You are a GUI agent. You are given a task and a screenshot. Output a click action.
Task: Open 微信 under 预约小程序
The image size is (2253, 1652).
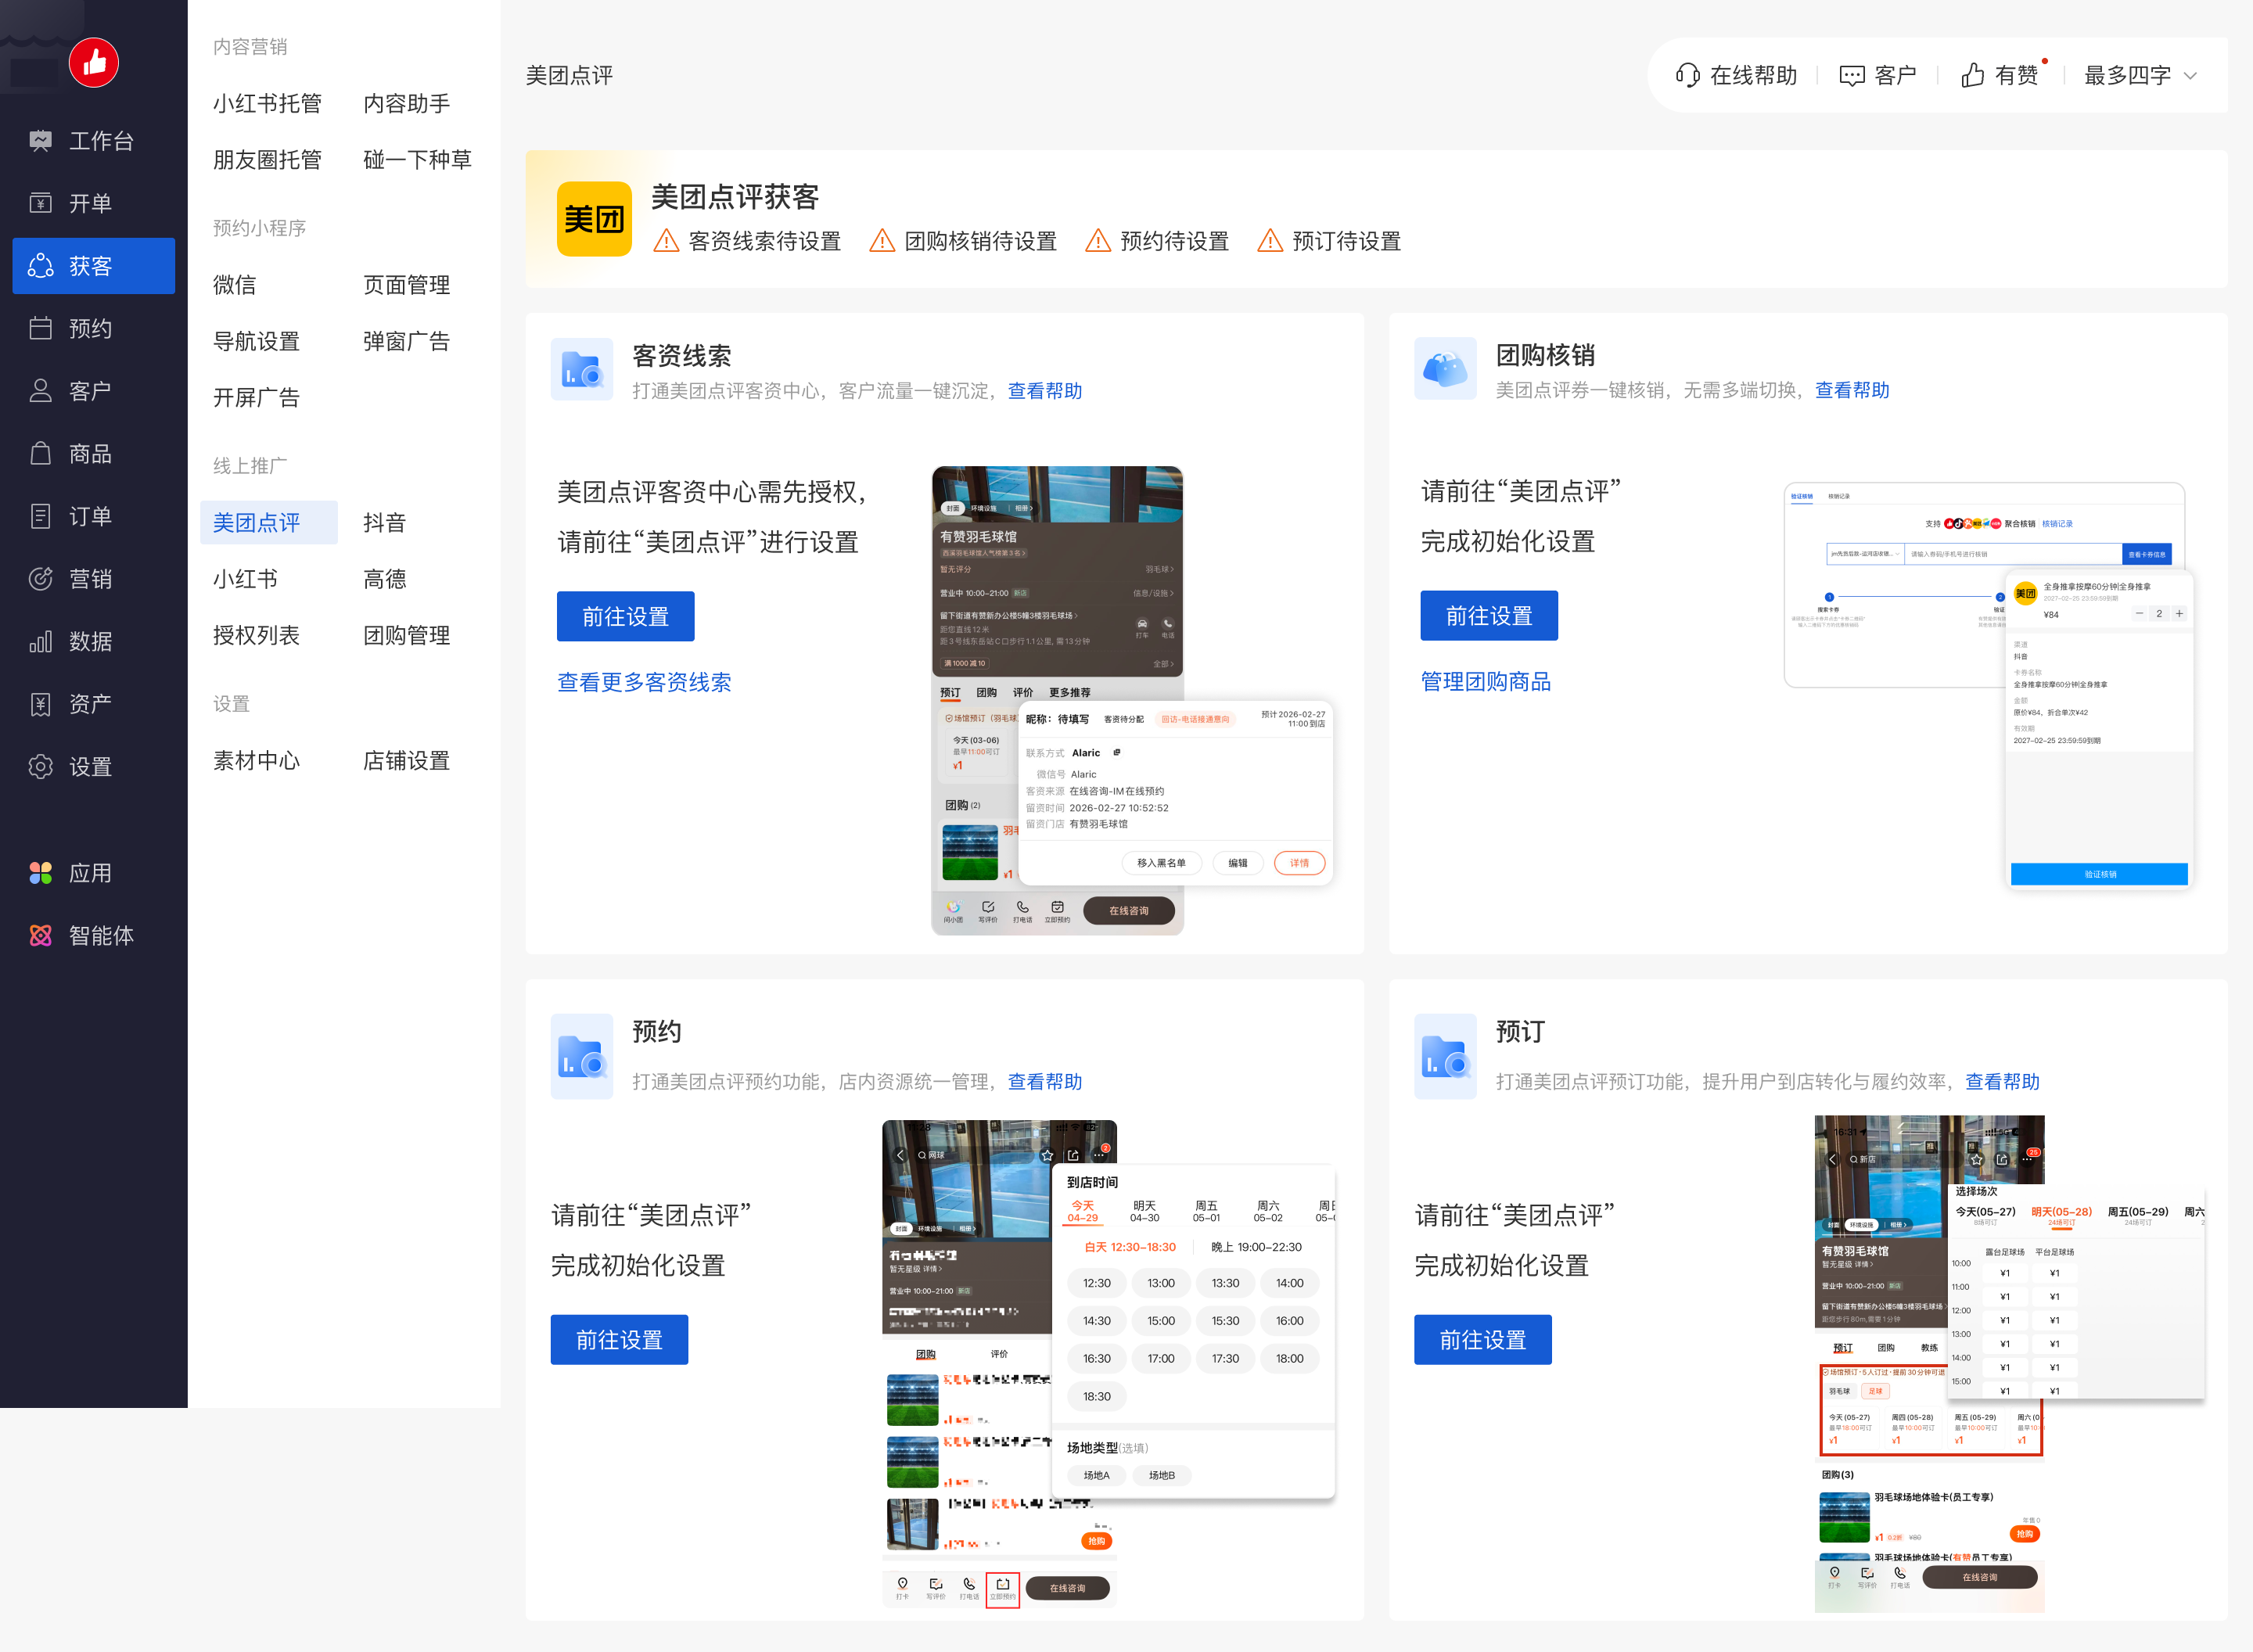click(x=234, y=285)
